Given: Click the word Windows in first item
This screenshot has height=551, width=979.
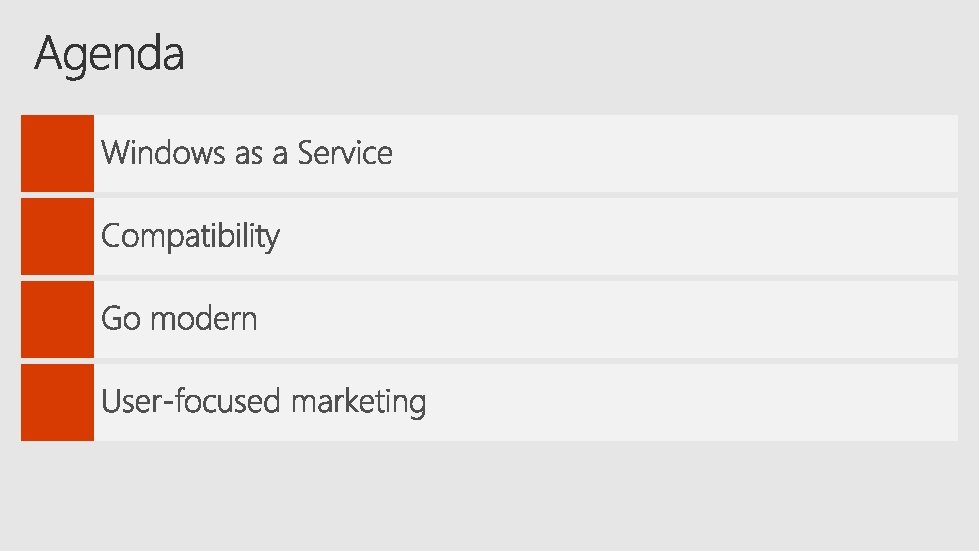Looking at the screenshot, I should click(163, 153).
